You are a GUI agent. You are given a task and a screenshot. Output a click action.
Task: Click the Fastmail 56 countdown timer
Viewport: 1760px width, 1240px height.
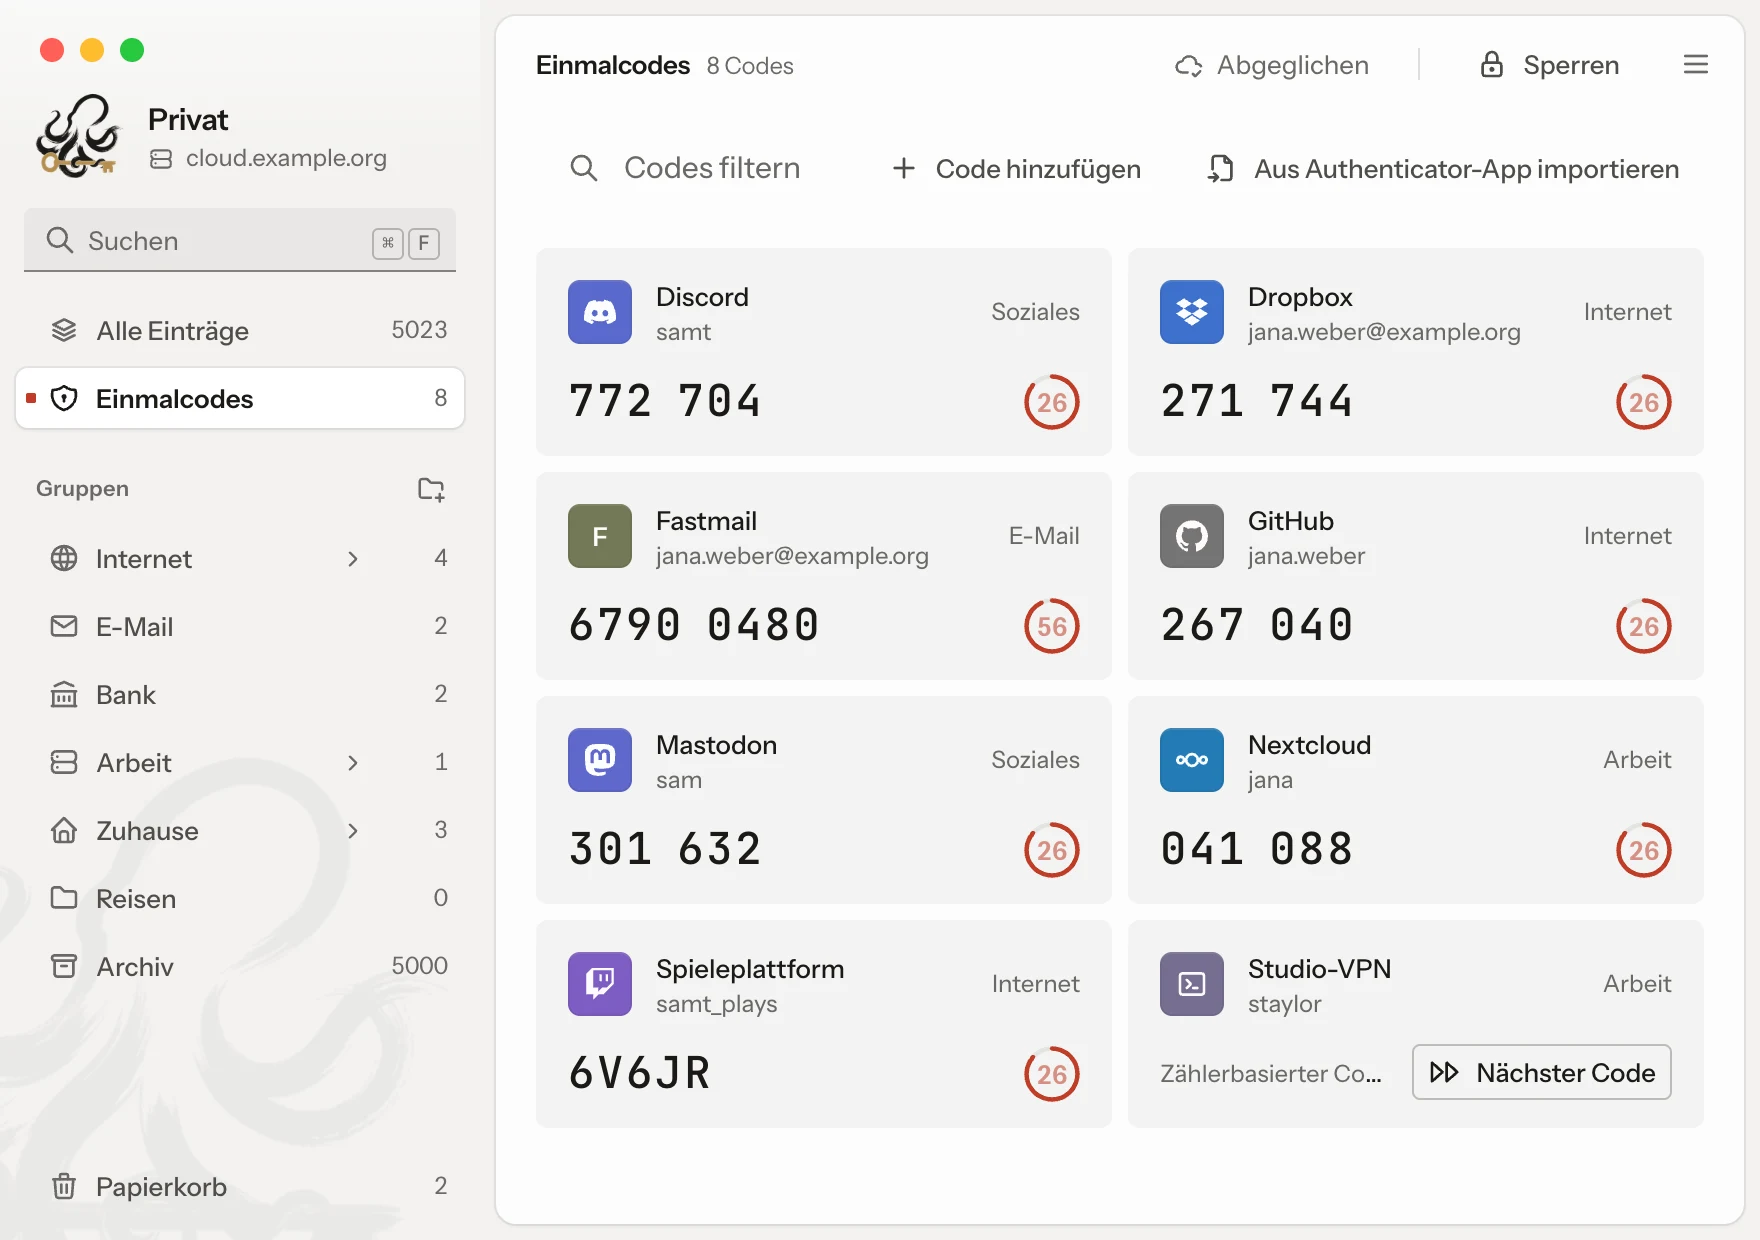click(x=1052, y=626)
